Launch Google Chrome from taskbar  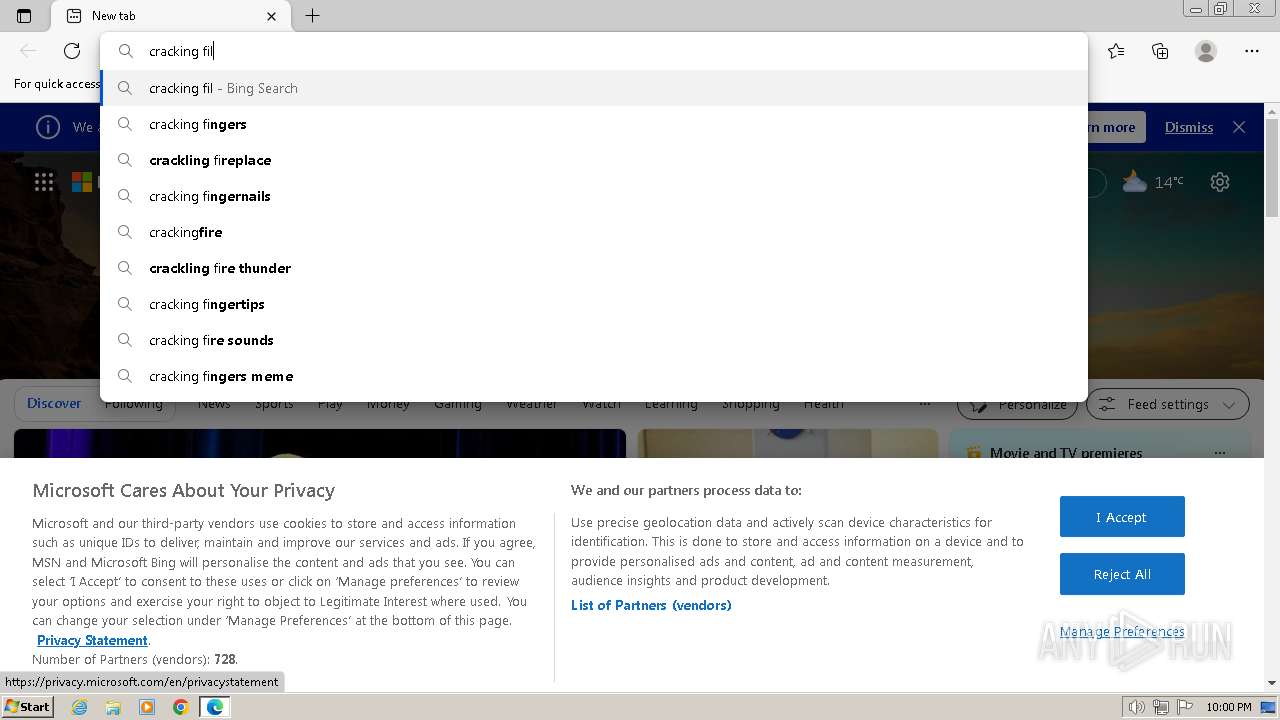point(180,707)
